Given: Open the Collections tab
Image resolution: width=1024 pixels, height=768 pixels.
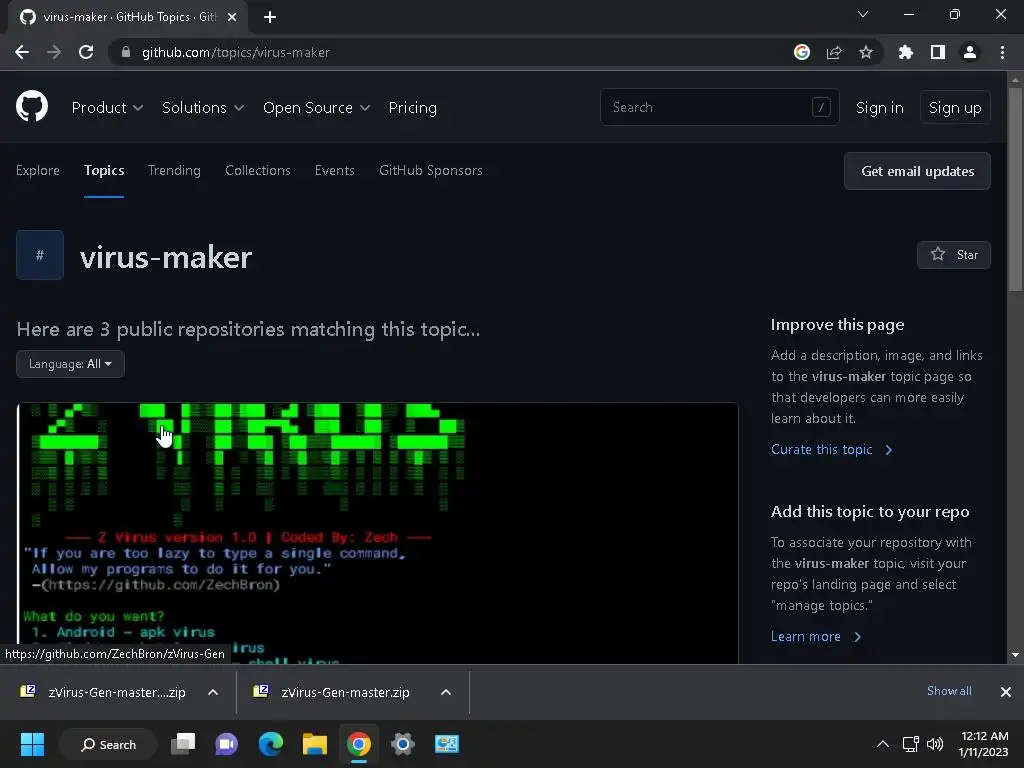Looking at the screenshot, I should coord(258,170).
